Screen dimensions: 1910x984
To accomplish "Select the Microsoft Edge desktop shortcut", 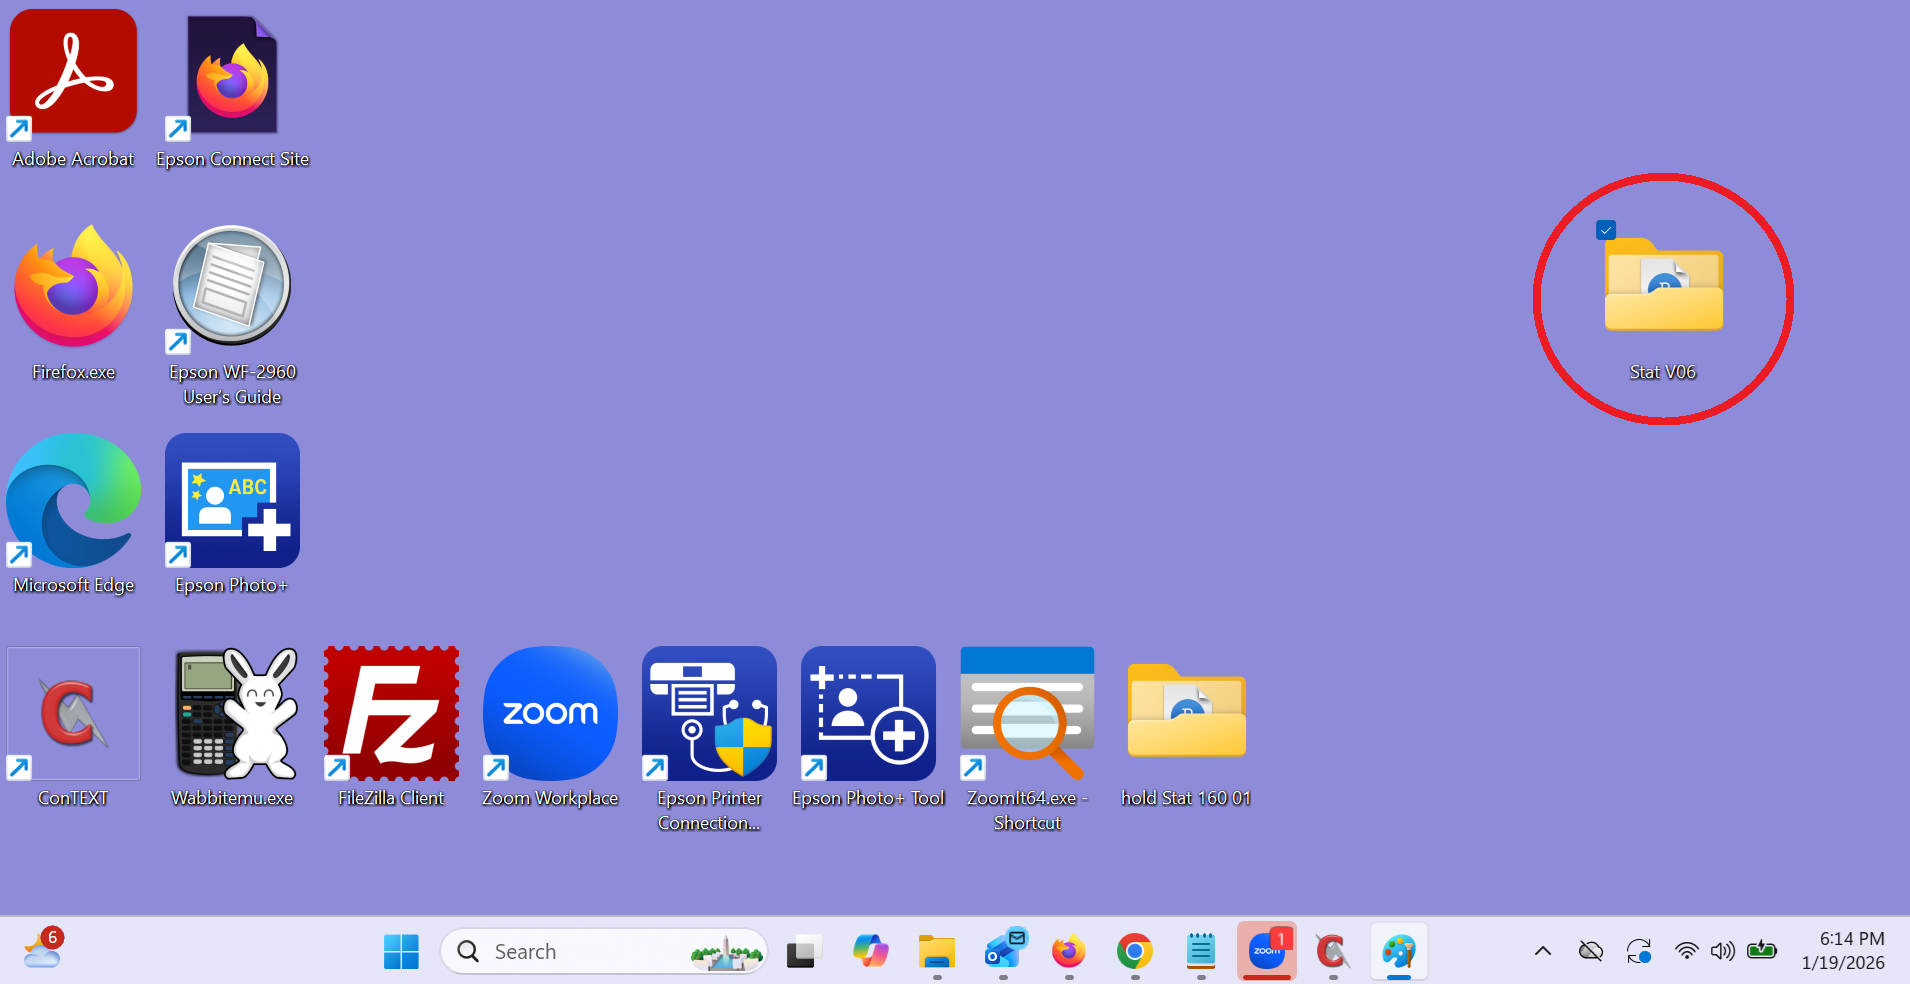I will (73, 500).
